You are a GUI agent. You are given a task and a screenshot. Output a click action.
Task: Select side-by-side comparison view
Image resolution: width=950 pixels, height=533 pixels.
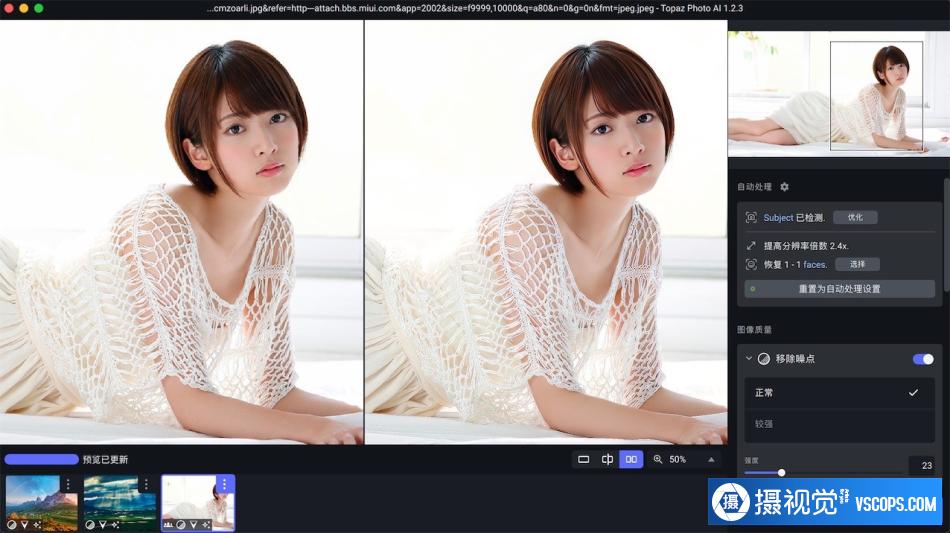pyautogui.click(x=631, y=460)
